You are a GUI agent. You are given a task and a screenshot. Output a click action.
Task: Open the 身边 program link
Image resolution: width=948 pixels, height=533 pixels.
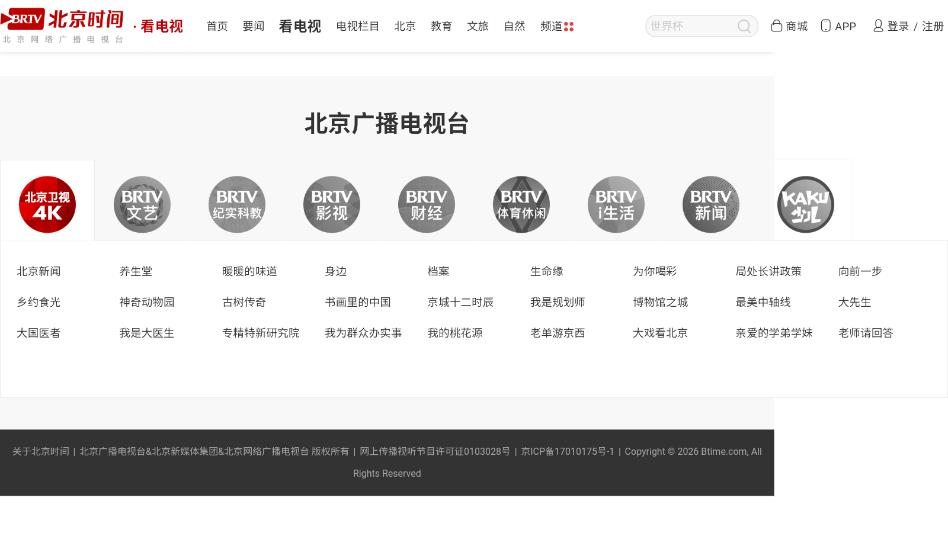pyautogui.click(x=336, y=271)
